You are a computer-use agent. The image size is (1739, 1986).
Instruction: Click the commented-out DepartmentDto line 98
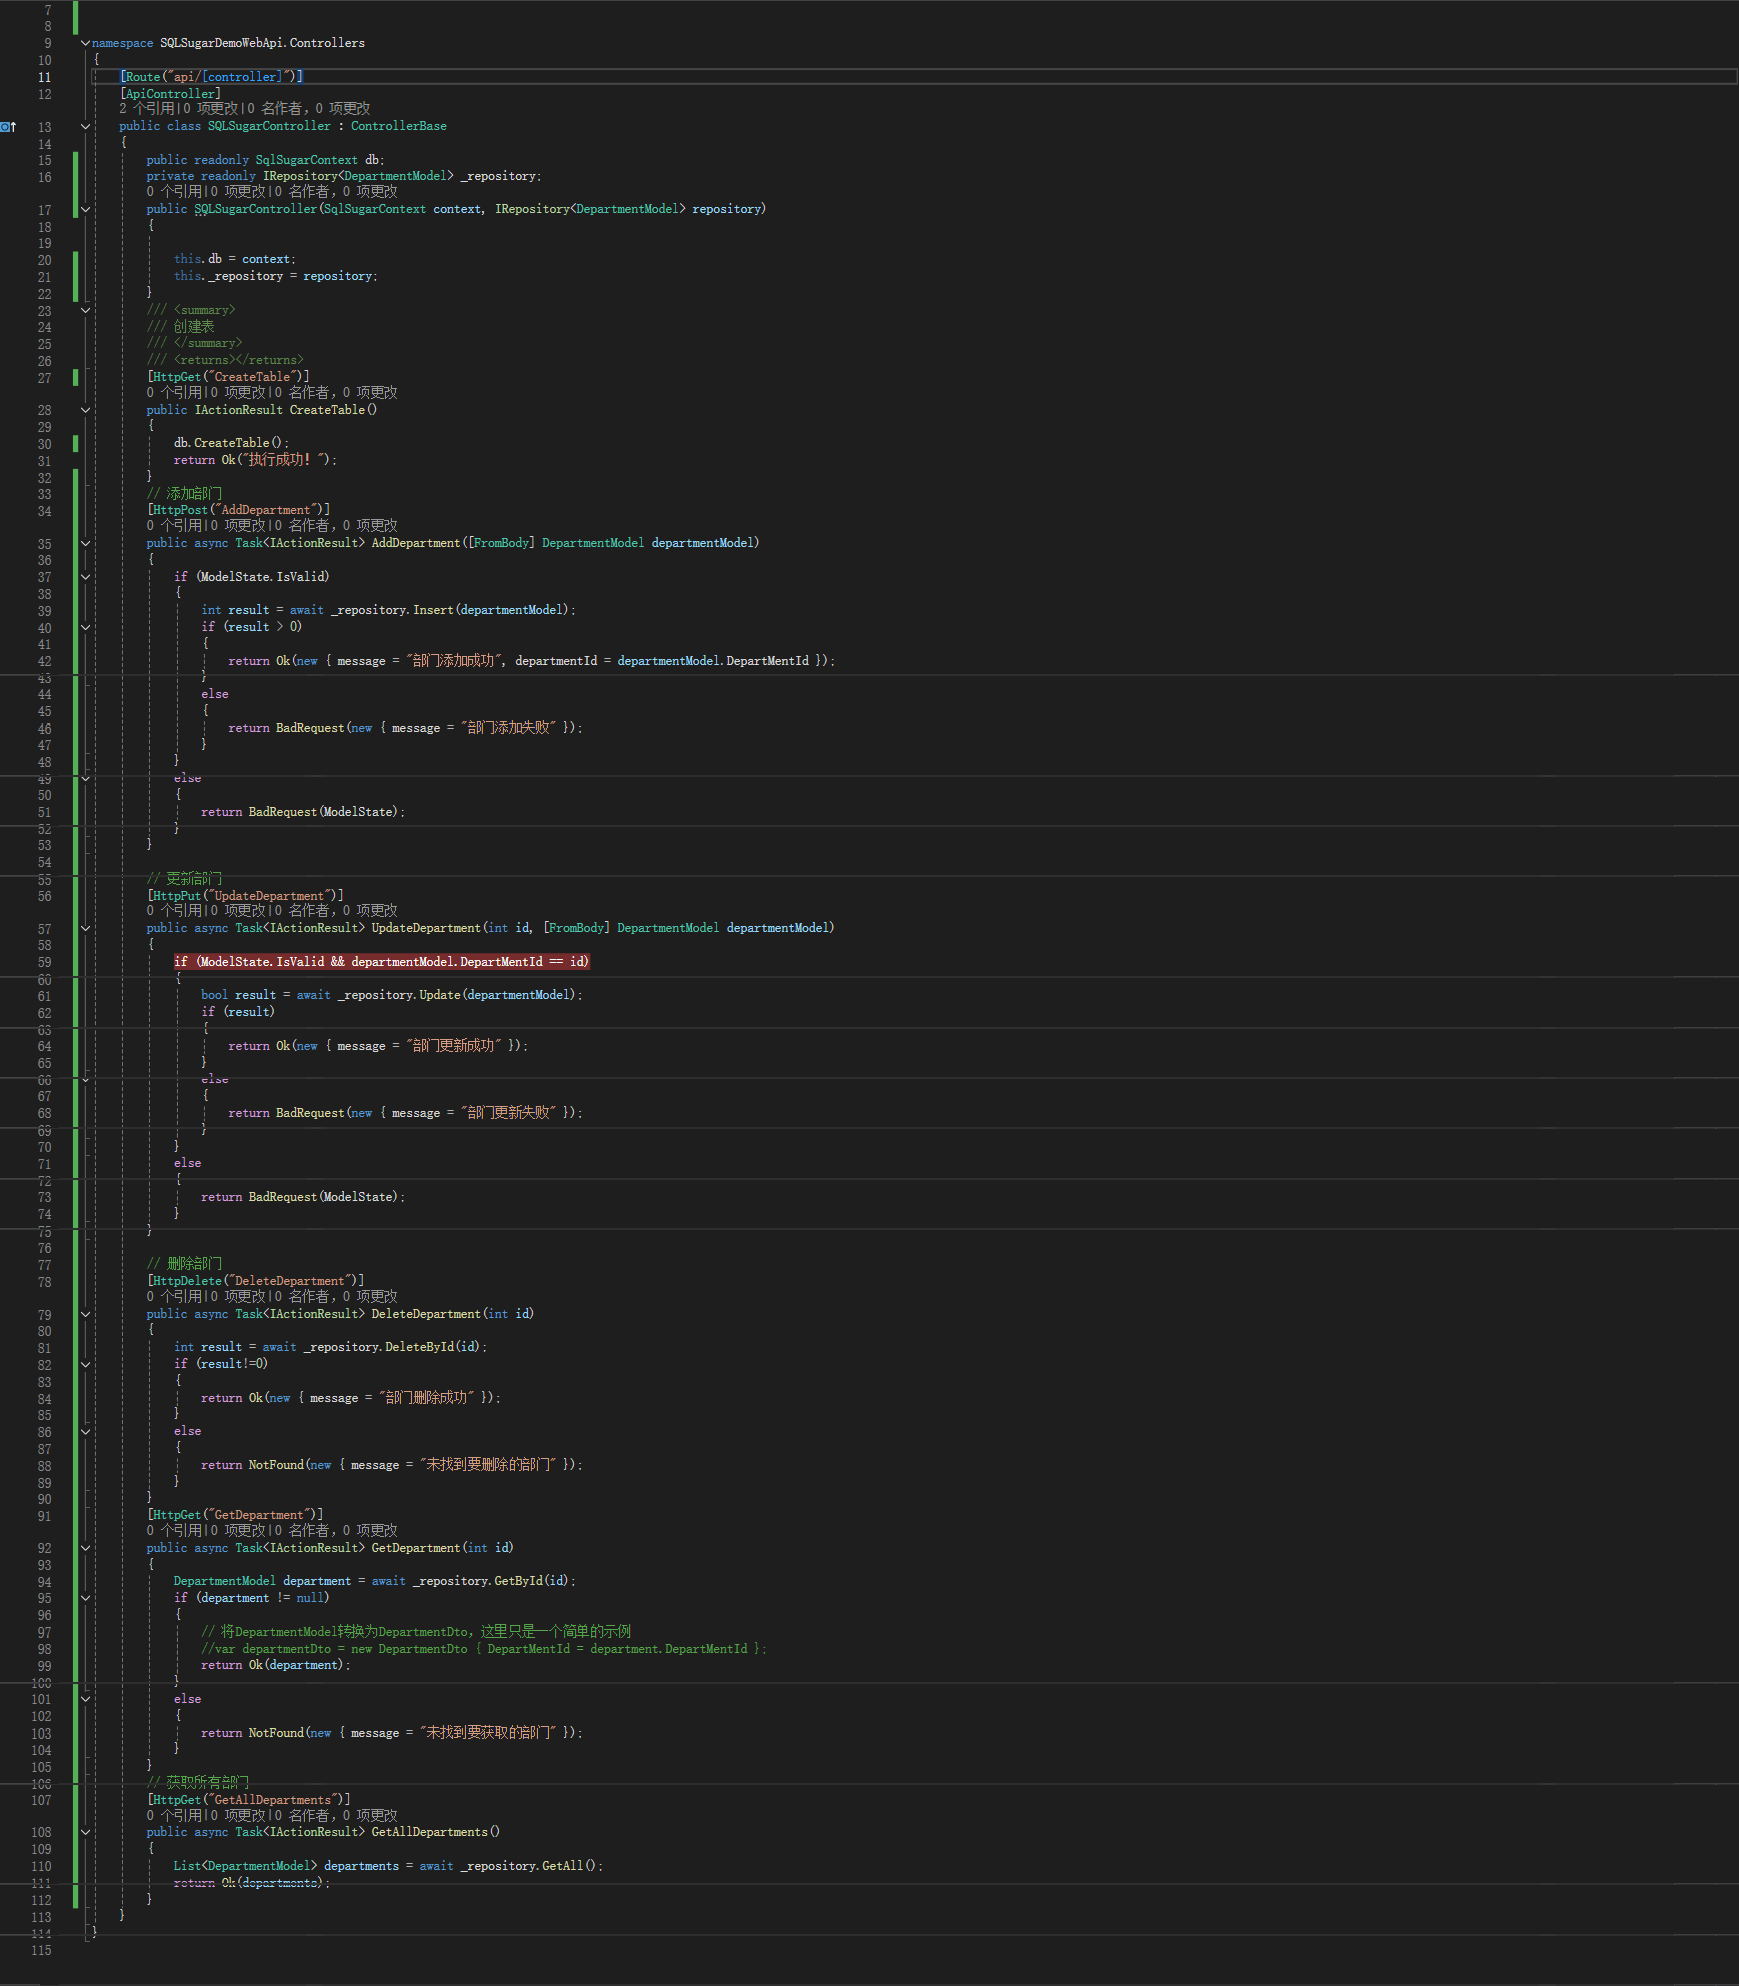point(484,1649)
